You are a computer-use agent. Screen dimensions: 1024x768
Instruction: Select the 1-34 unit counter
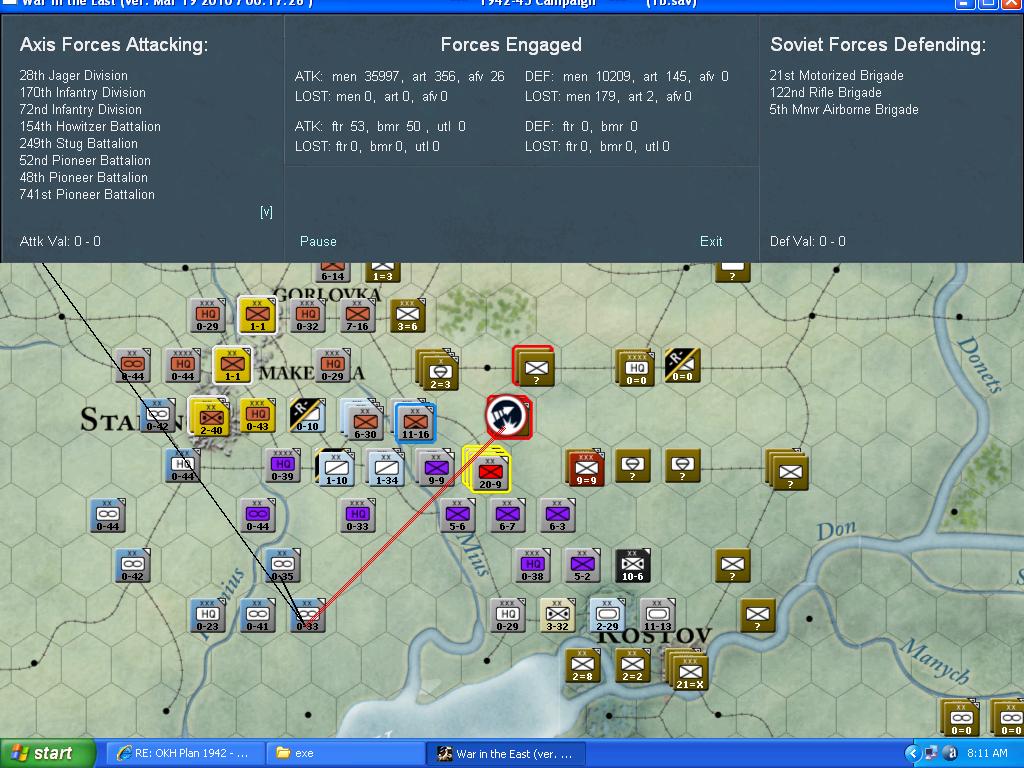pyautogui.click(x=386, y=468)
